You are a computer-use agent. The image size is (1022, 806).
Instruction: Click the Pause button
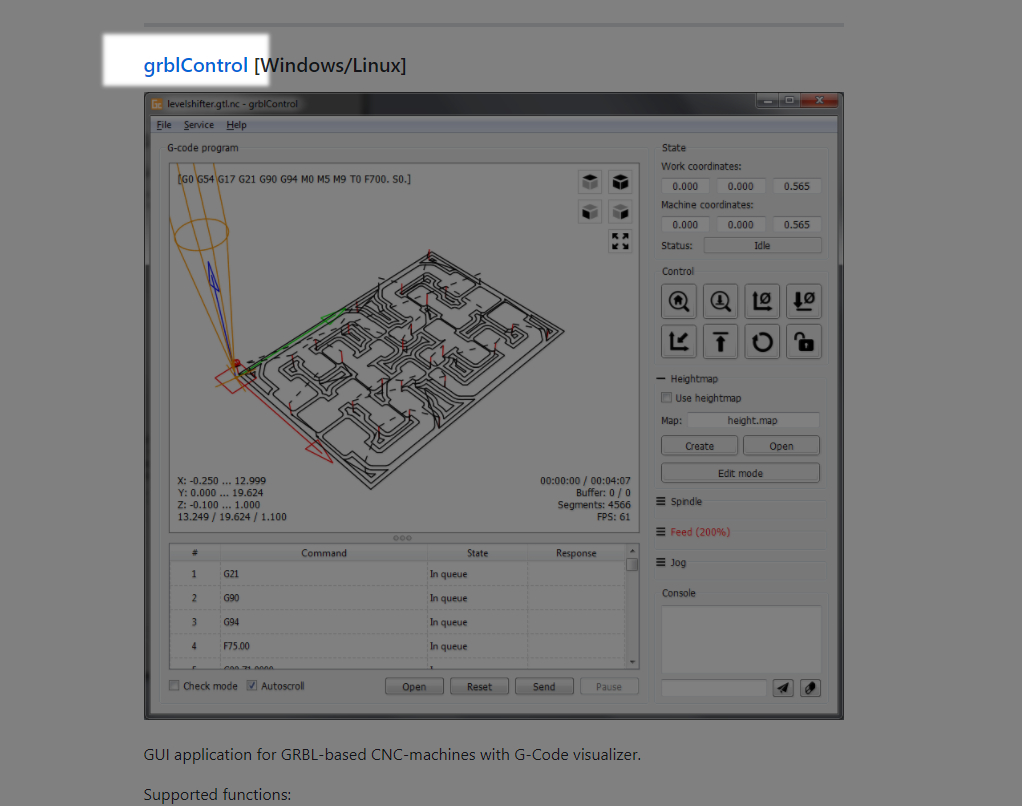tap(609, 687)
